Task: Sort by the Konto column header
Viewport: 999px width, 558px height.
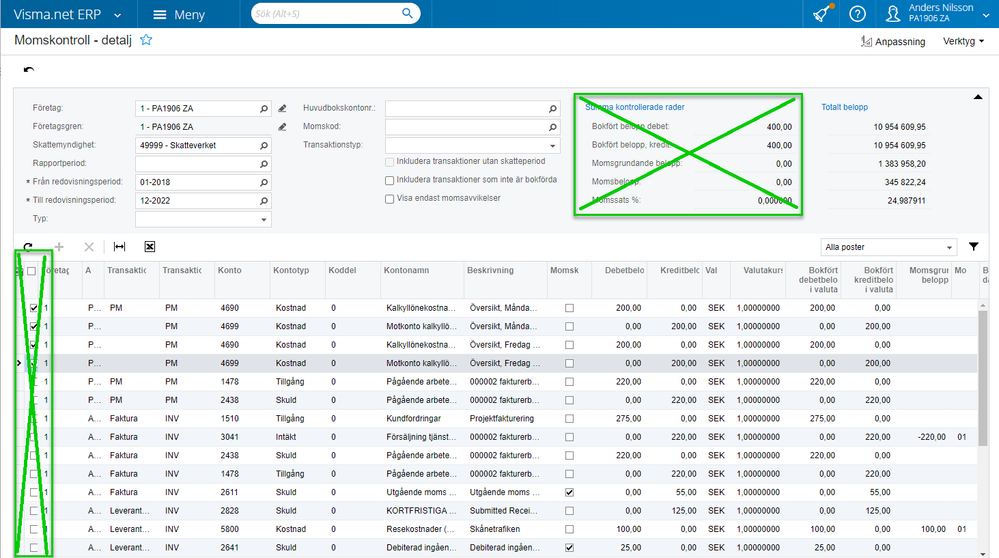Action: [229, 271]
